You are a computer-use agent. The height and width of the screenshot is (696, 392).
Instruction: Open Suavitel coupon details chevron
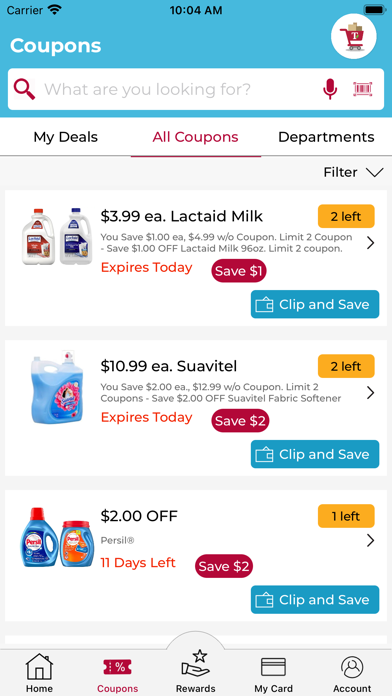coord(371,393)
